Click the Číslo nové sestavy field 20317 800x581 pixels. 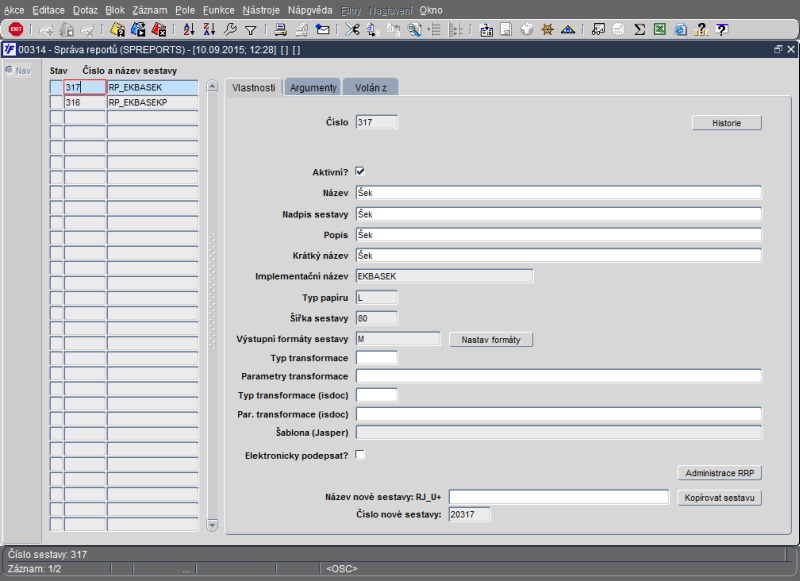pos(469,514)
